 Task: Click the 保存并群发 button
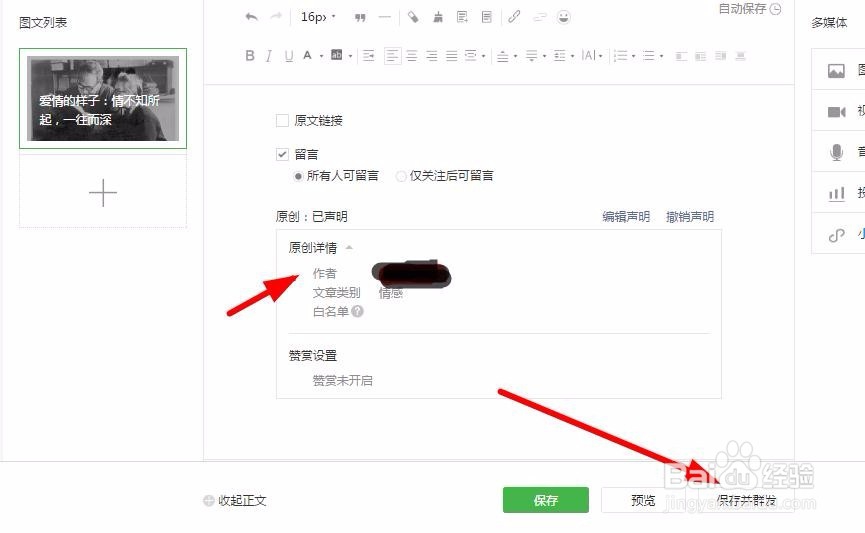click(746, 500)
